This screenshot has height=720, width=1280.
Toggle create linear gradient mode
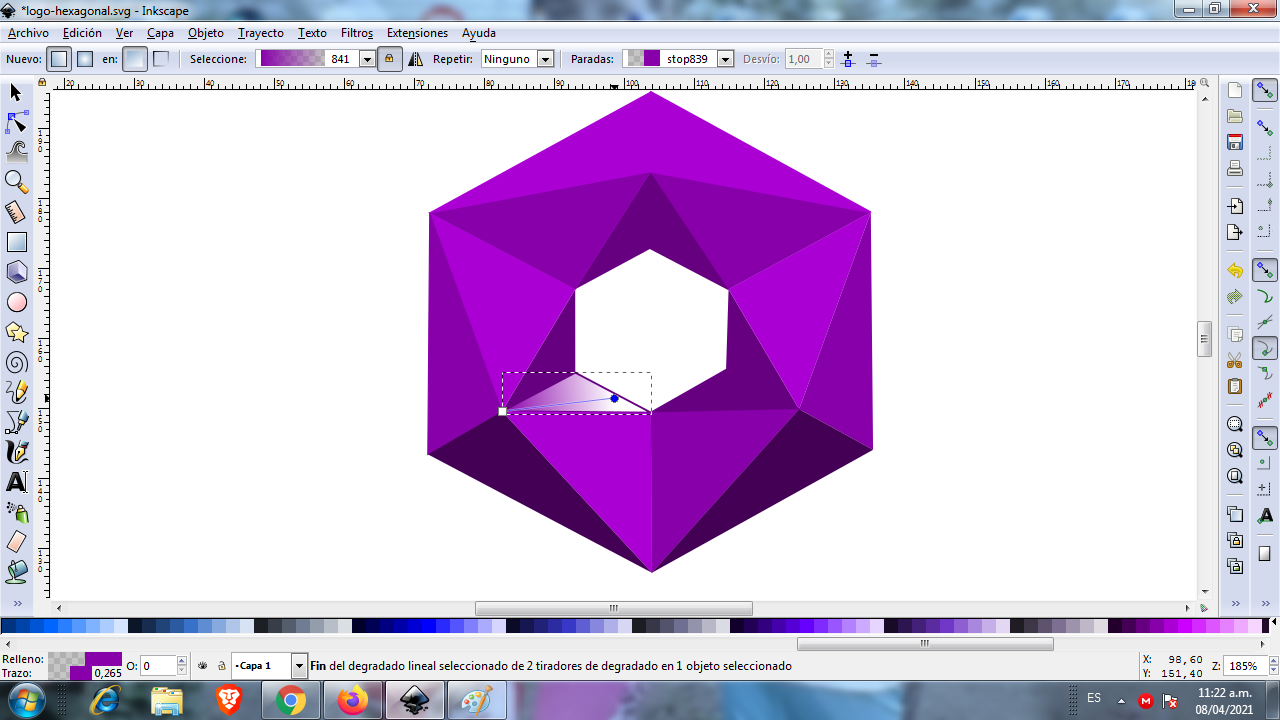click(60, 59)
